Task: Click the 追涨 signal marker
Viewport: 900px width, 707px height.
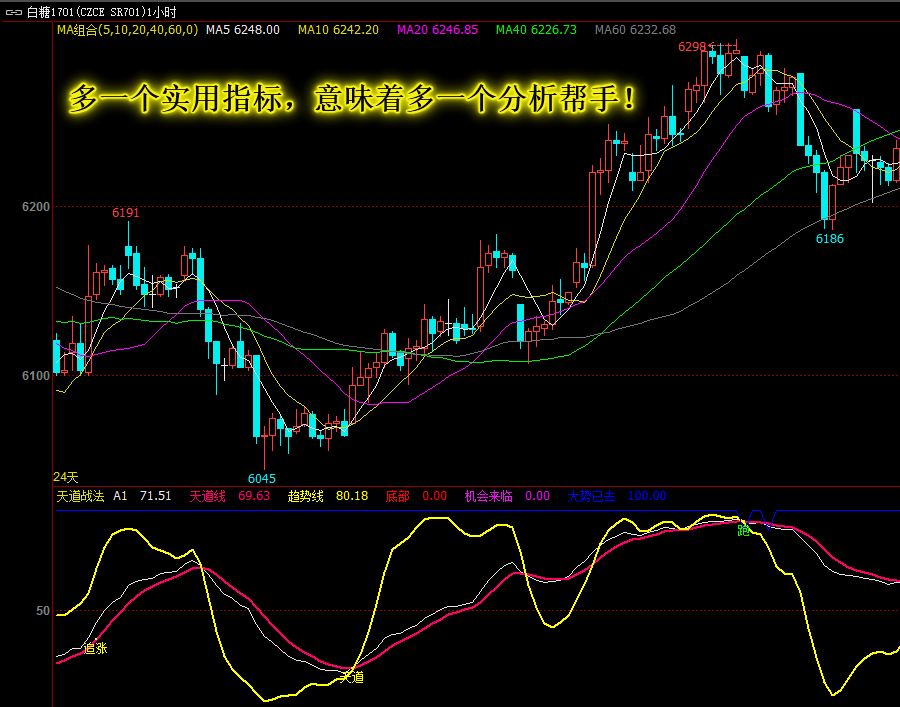Action: [96, 649]
